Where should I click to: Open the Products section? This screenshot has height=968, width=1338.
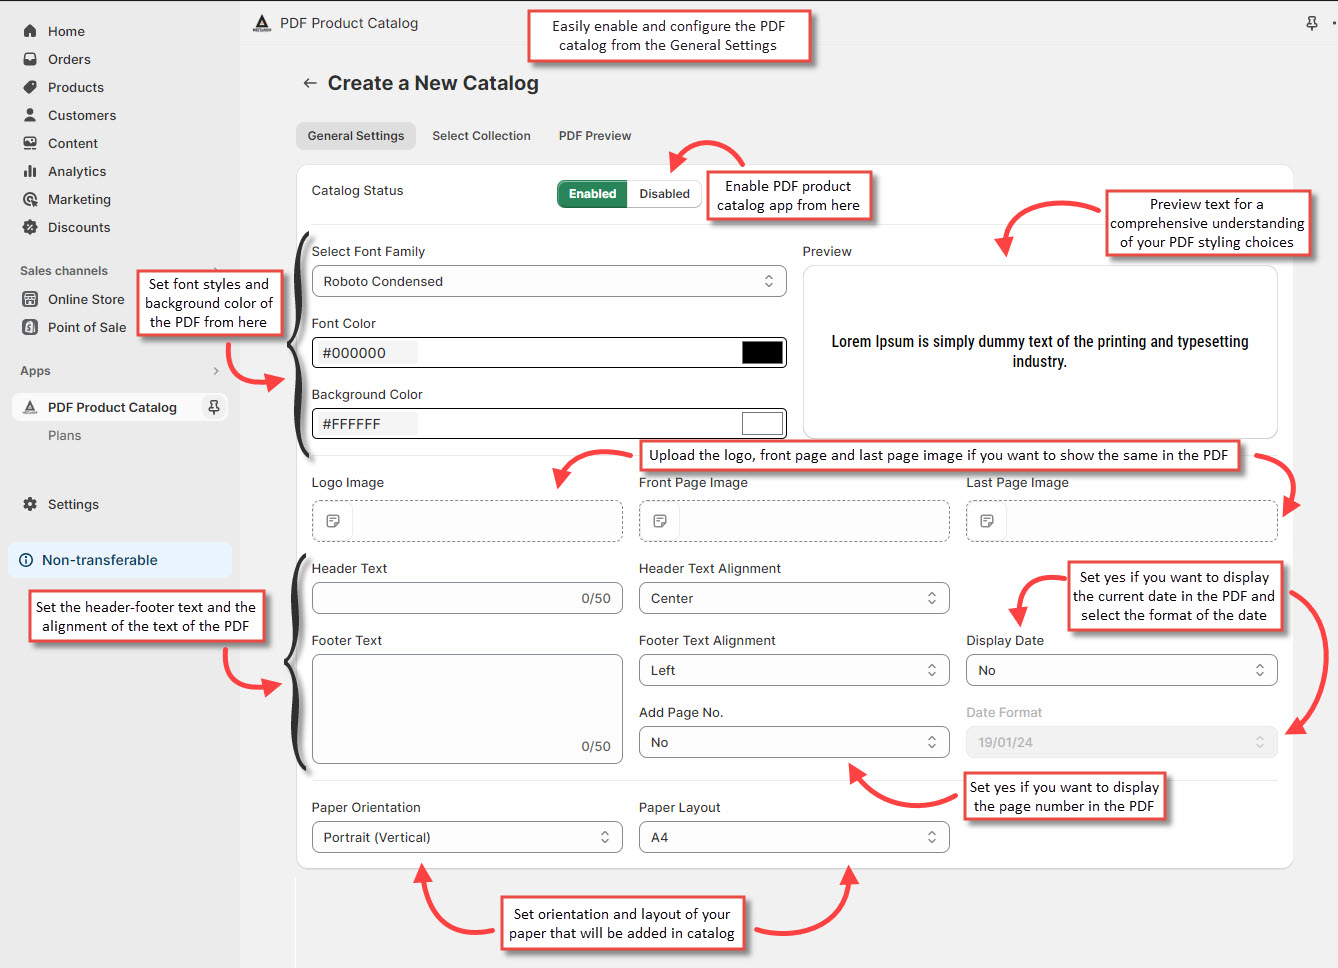[x=75, y=87]
